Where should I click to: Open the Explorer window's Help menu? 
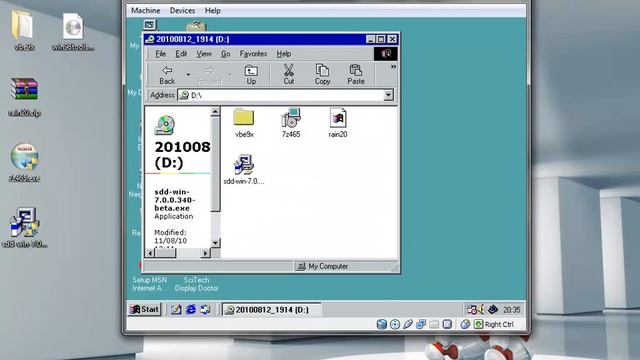pos(284,54)
